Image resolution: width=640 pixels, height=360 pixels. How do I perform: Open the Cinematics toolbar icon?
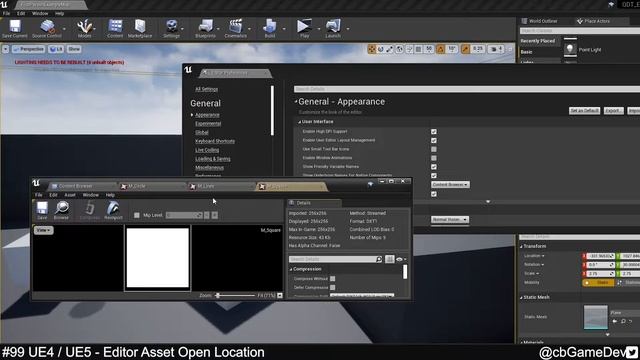tap(236, 29)
